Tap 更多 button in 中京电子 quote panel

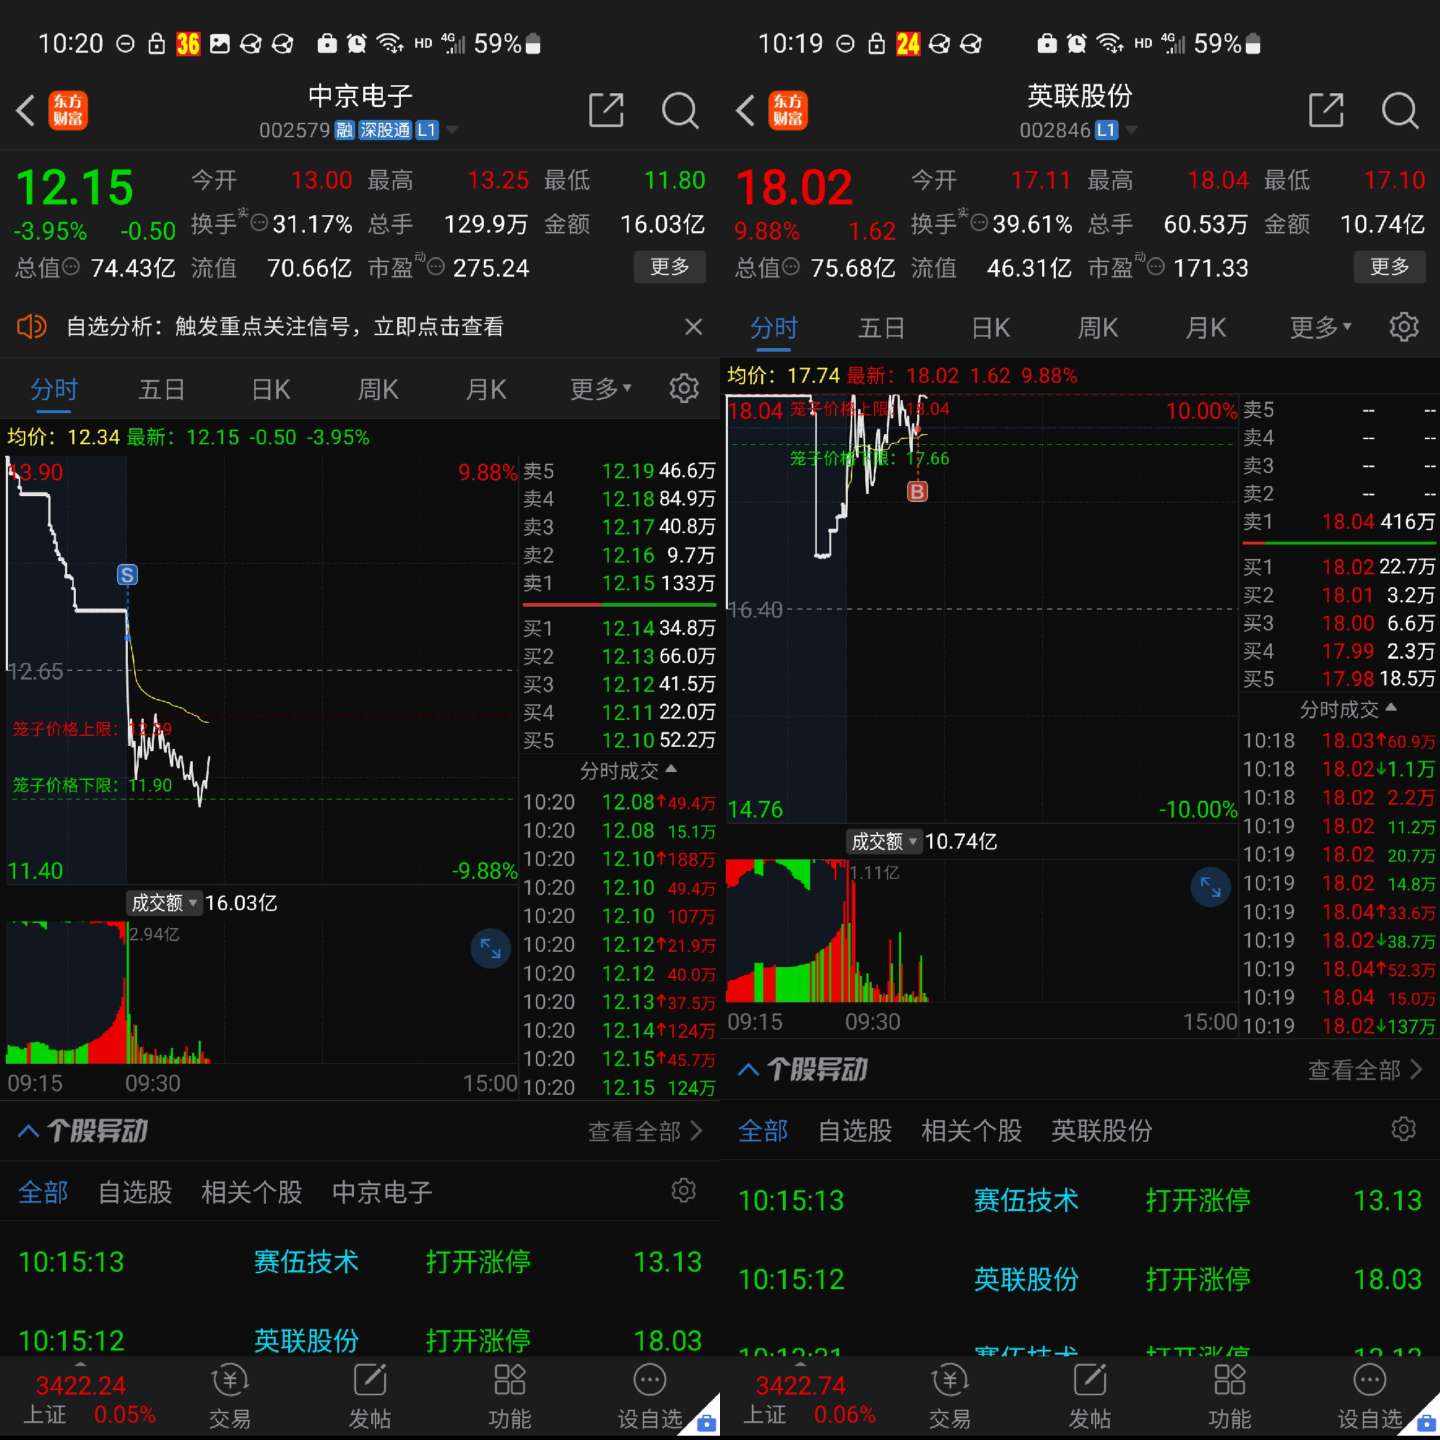coord(670,267)
